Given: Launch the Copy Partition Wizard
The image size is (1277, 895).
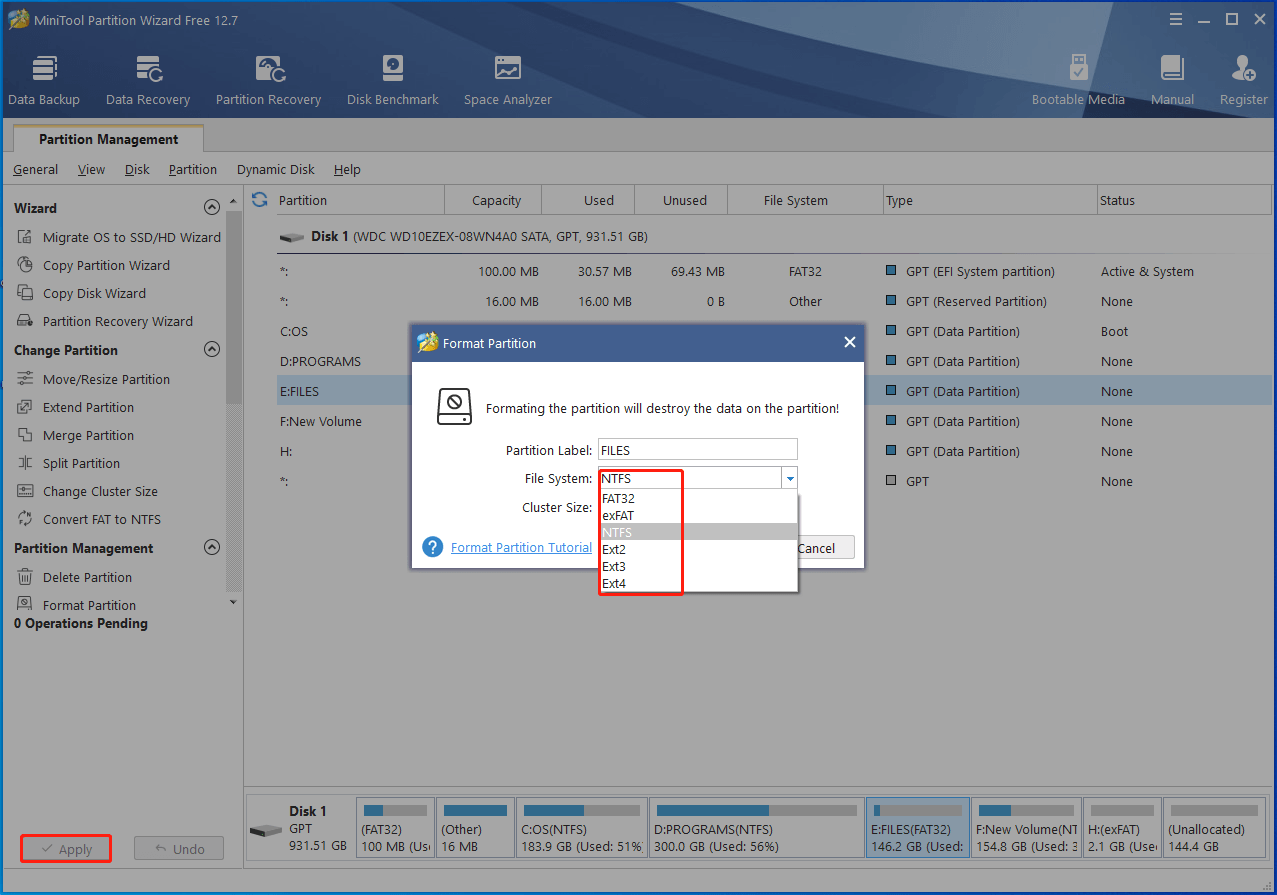Looking at the screenshot, I should point(93,265).
